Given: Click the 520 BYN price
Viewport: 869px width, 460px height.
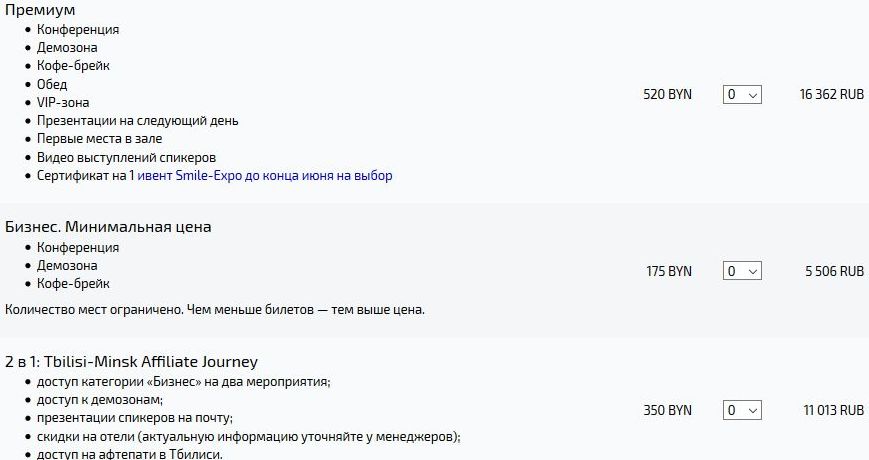Looking at the screenshot, I should (667, 94).
